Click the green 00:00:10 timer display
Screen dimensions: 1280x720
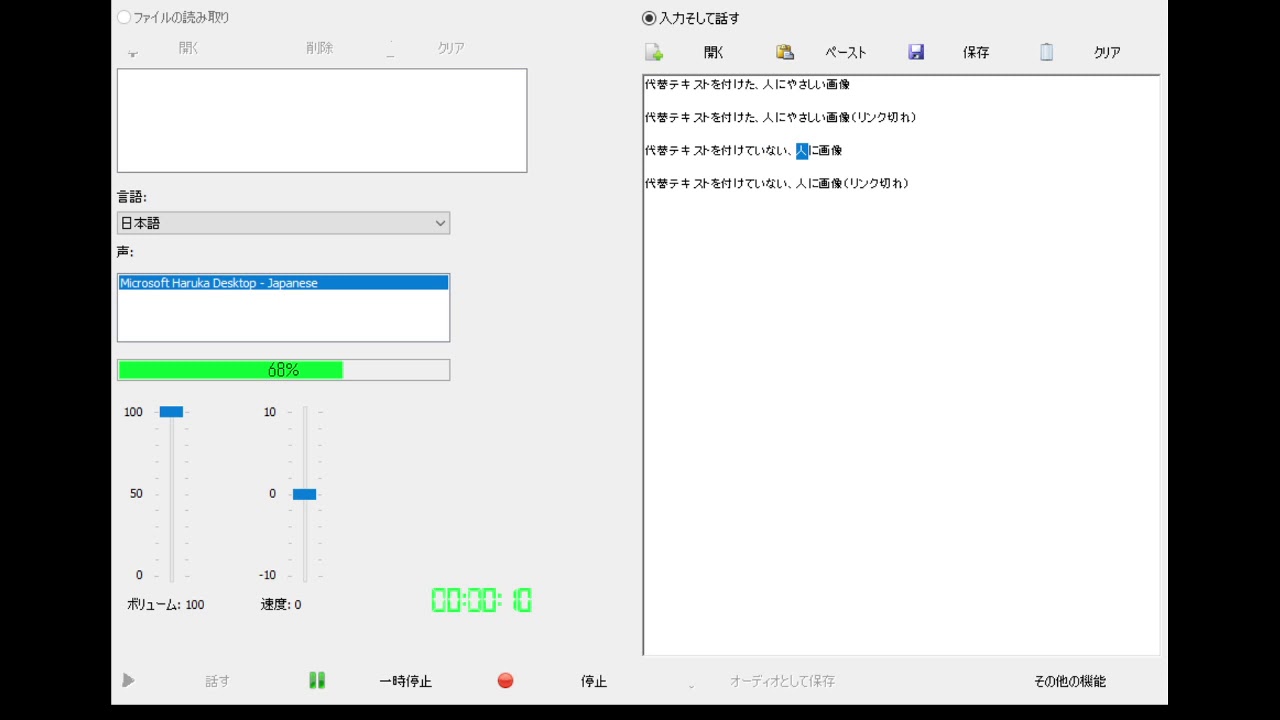[482, 600]
